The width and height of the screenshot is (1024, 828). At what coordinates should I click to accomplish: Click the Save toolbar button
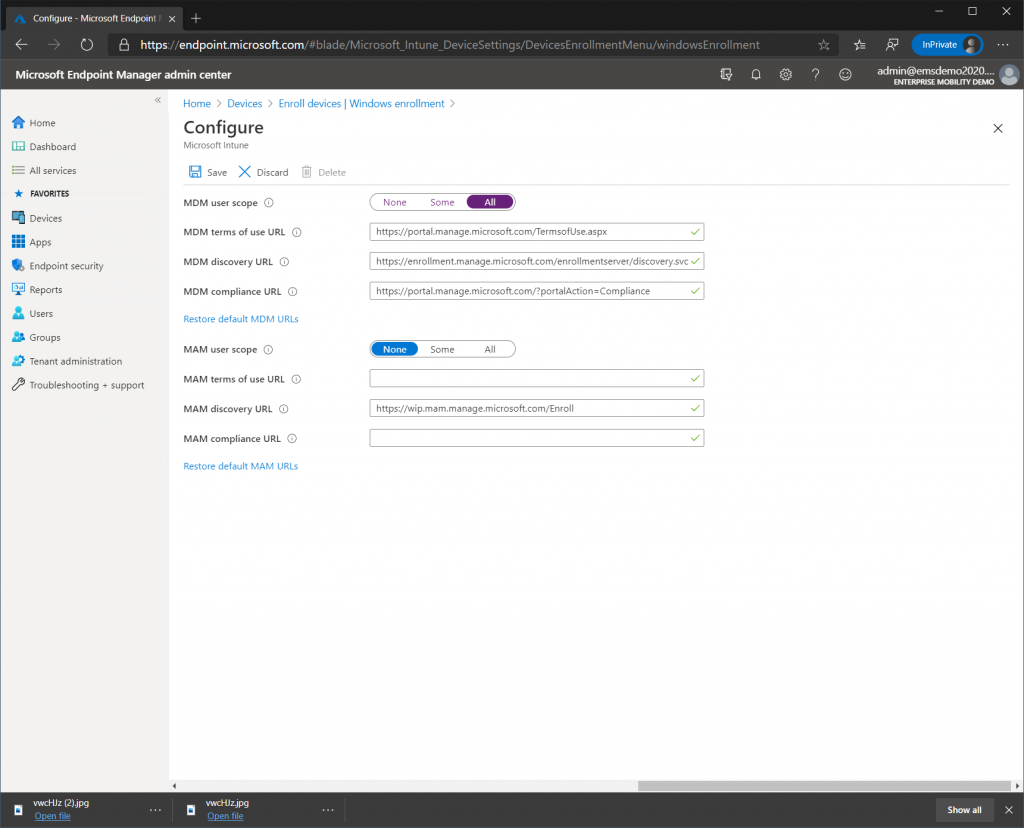point(208,172)
